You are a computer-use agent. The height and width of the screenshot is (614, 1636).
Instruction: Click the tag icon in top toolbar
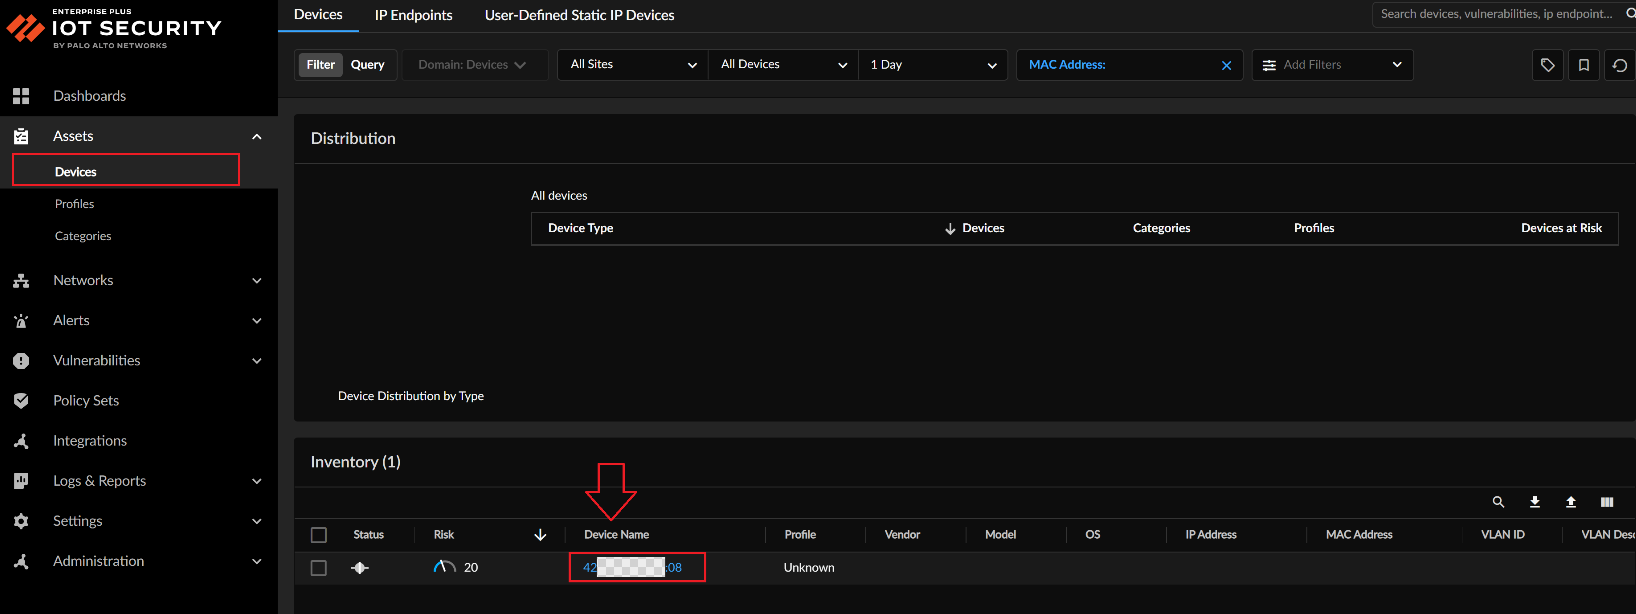coord(1547,65)
